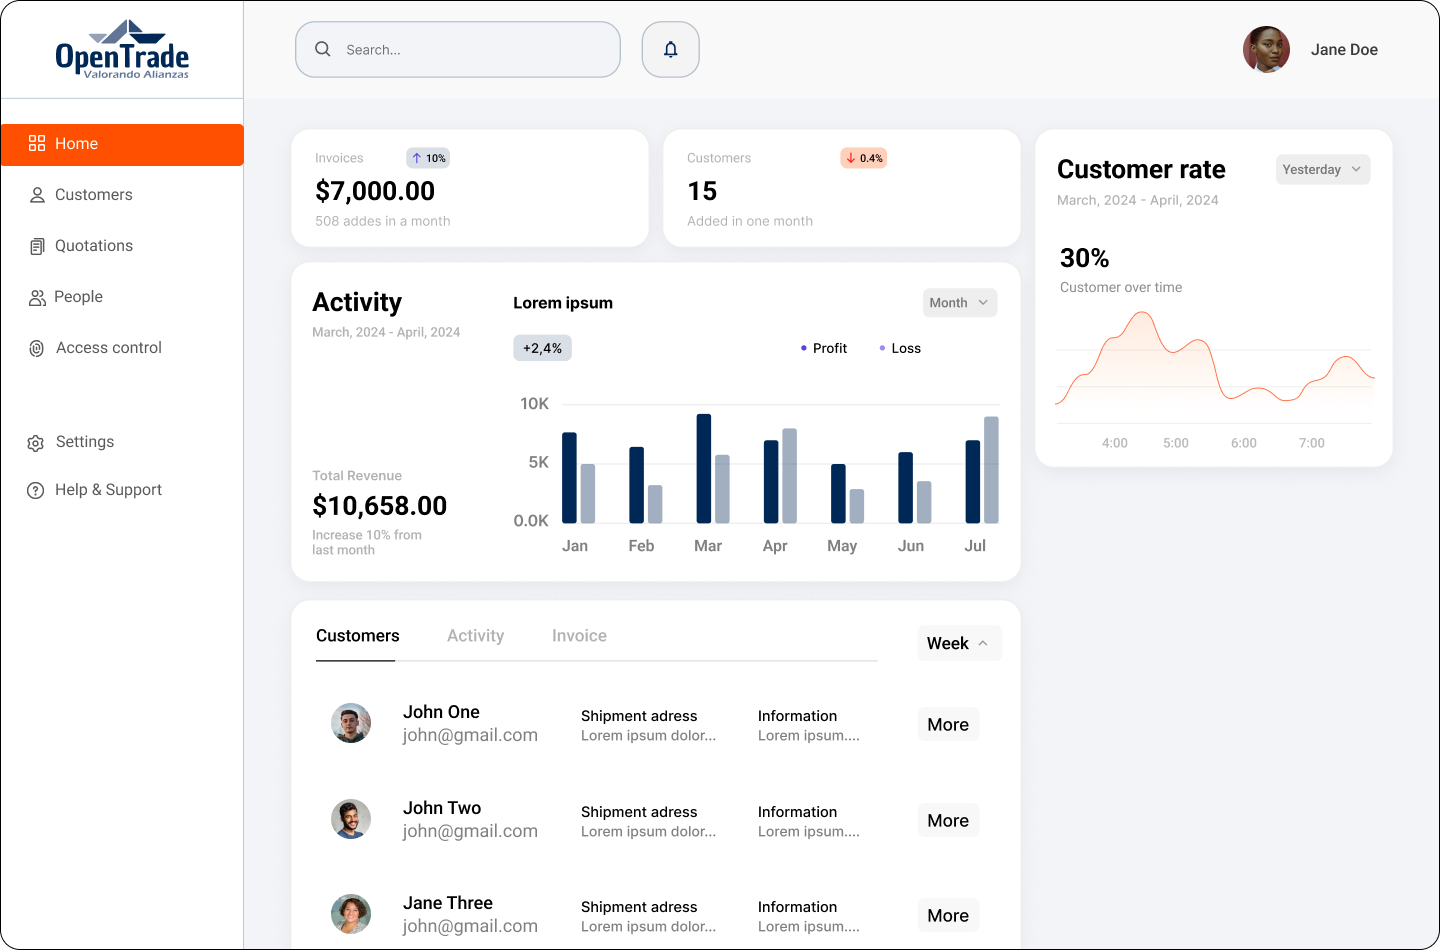Select the Customers tab in the table
This screenshot has height=950, width=1440.
[357, 636]
